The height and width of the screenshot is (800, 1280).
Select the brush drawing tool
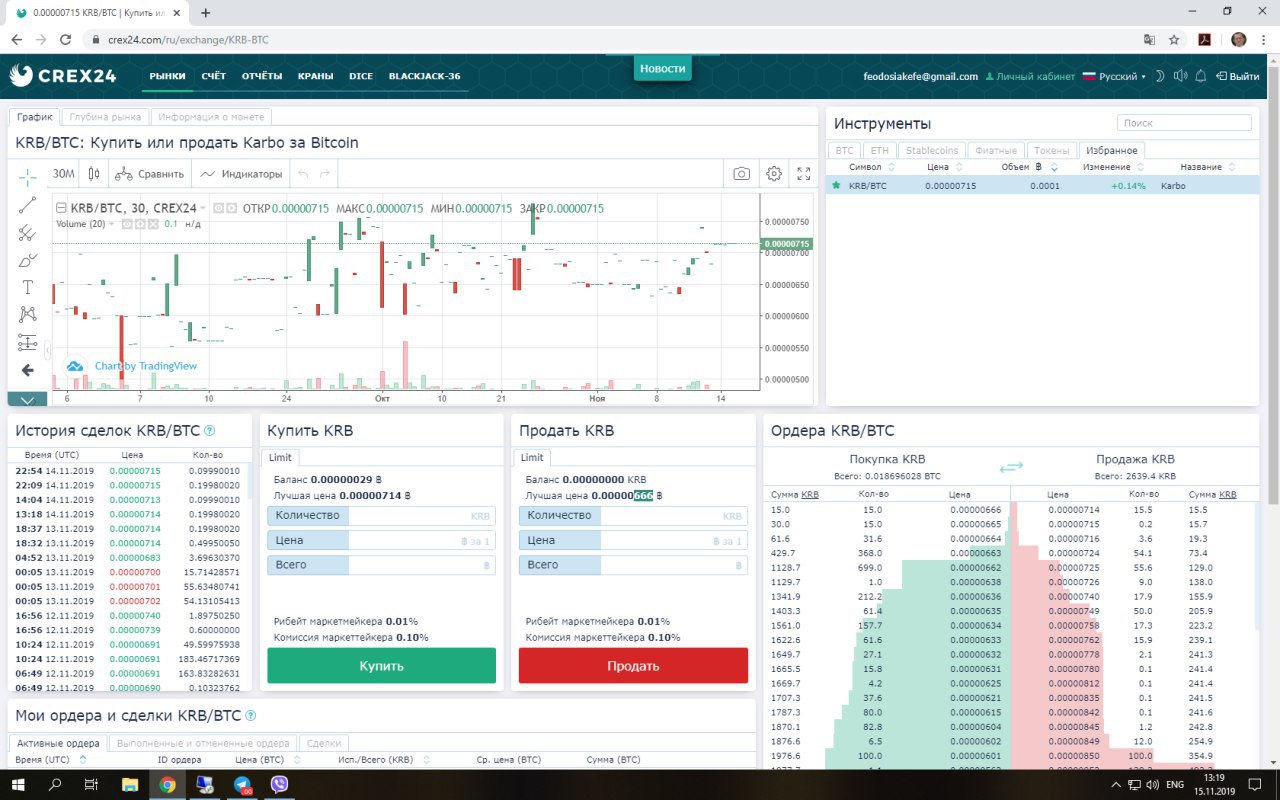pyautogui.click(x=28, y=260)
